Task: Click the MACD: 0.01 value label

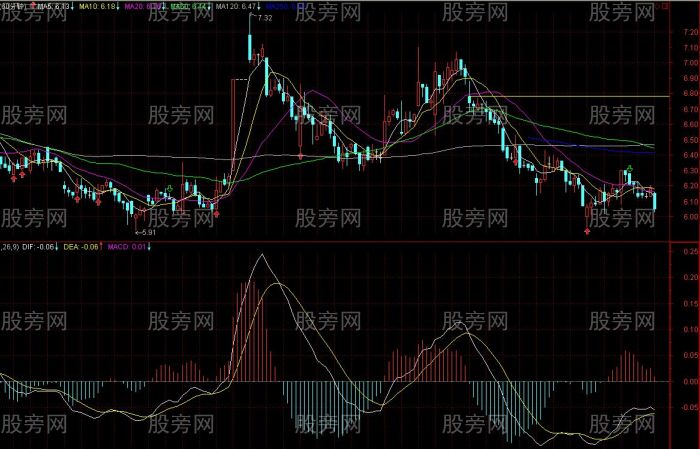Action: (127, 246)
